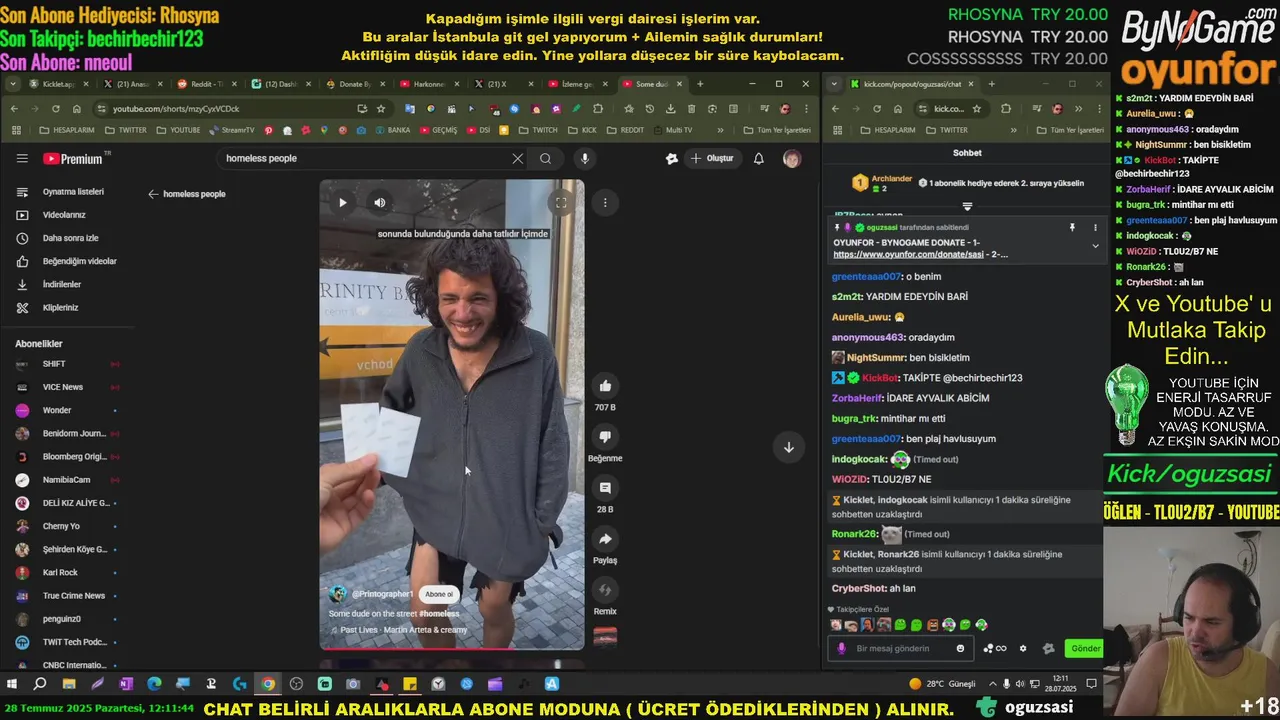Share the Shorts video
This screenshot has height=720, width=1280.
click(x=605, y=539)
